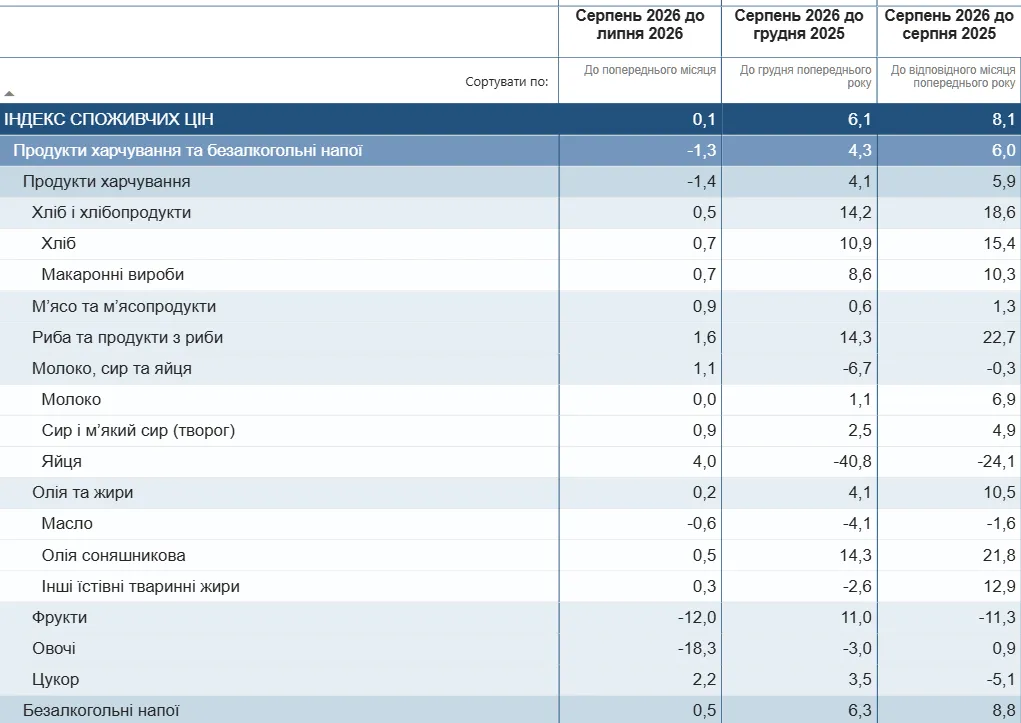Select the 'Фрукти' row label

coord(59,617)
